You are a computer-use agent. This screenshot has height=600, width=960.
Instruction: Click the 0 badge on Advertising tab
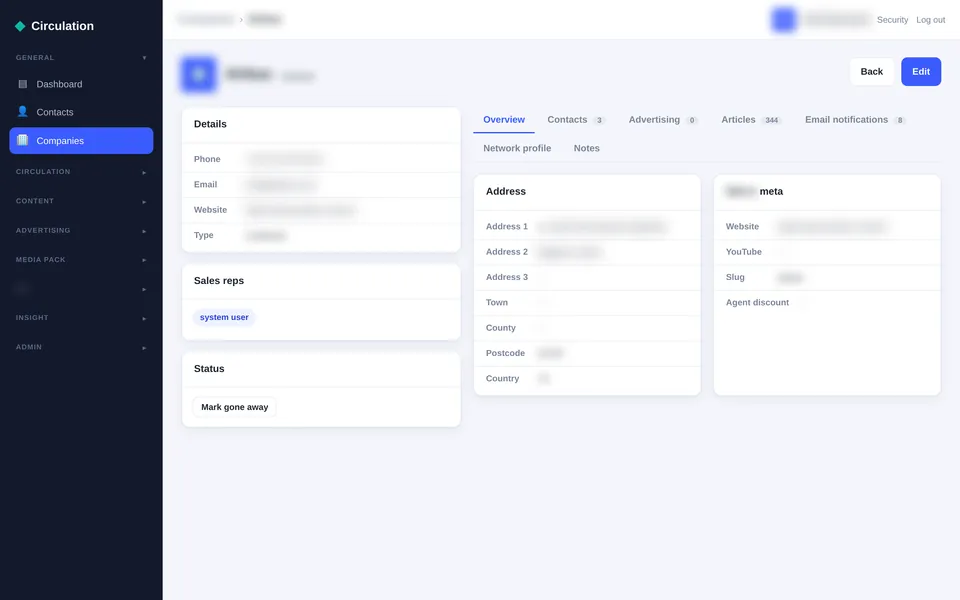(x=692, y=120)
